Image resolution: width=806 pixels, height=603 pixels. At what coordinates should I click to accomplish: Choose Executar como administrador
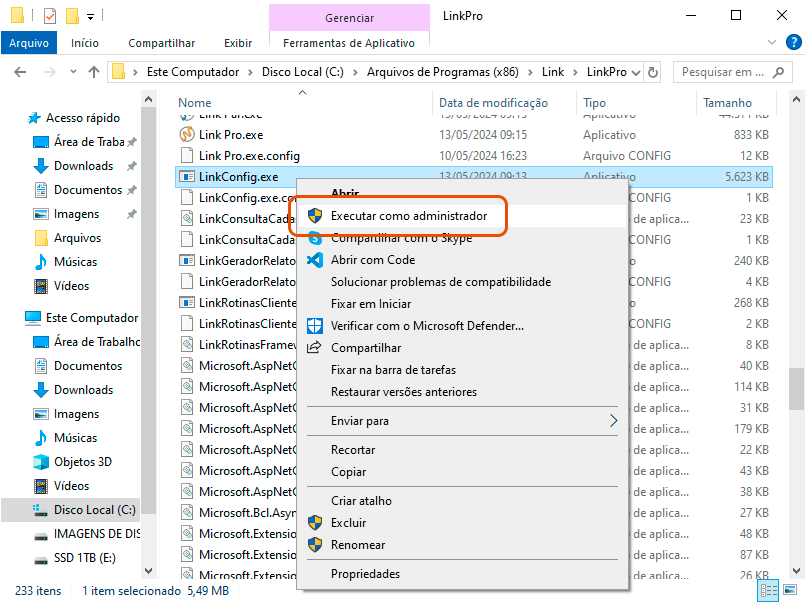(409, 216)
